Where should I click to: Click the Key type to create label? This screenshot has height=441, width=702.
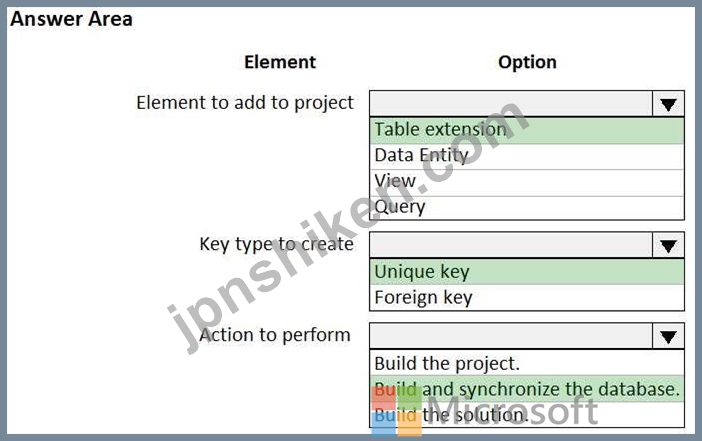[276, 244]
